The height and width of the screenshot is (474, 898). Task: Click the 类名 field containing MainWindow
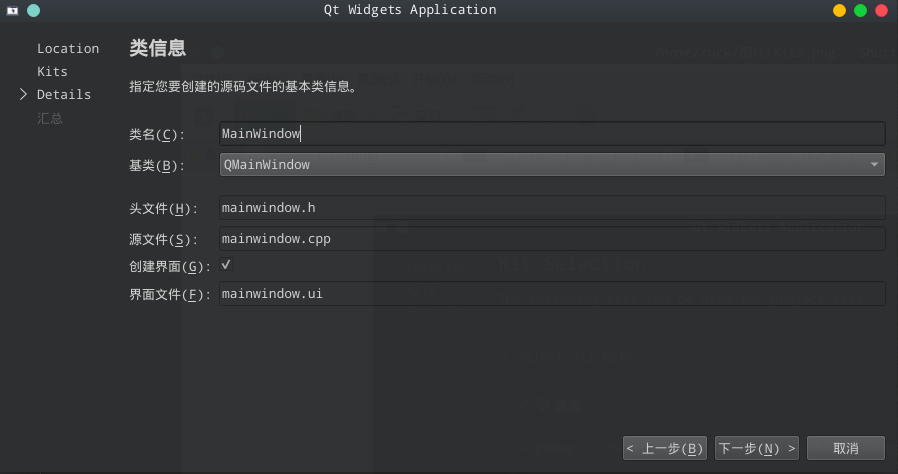pos(552,133)
